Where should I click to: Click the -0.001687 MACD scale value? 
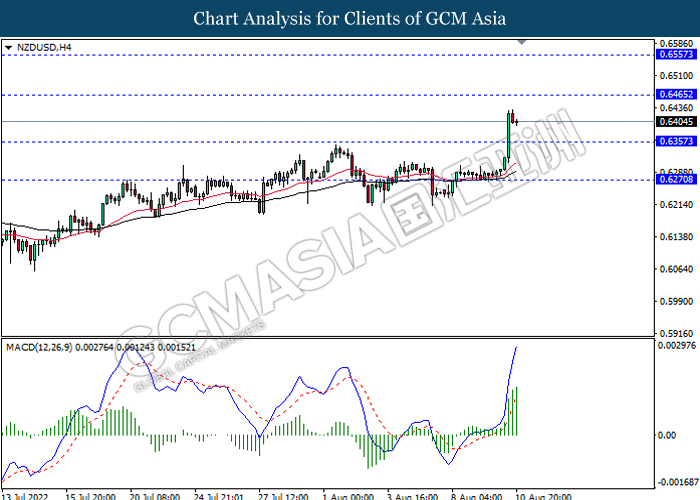[678, 483]
